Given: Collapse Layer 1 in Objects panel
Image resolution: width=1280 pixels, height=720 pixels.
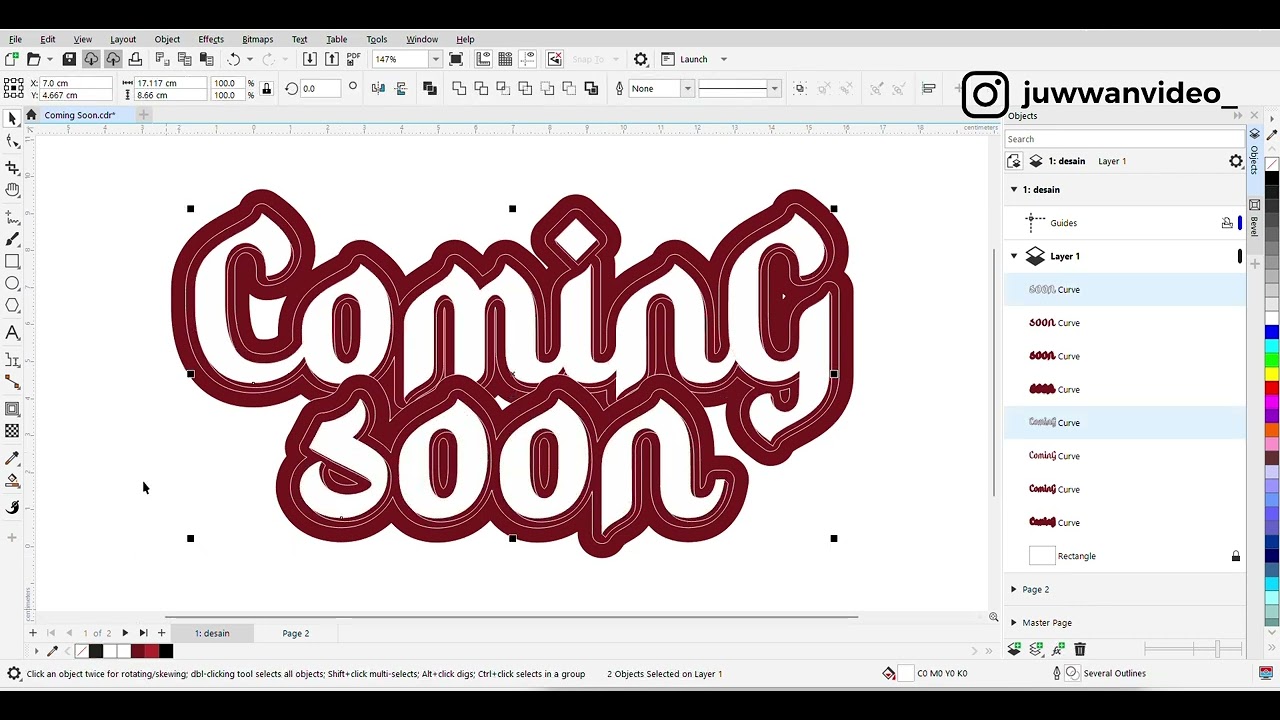Looking at the screenshot, I should (1014, 256).
